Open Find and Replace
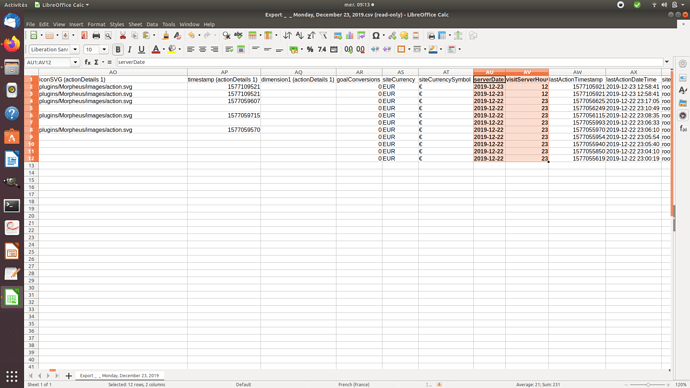The height and width of the screenshot is (388, 690). point(226,36)
